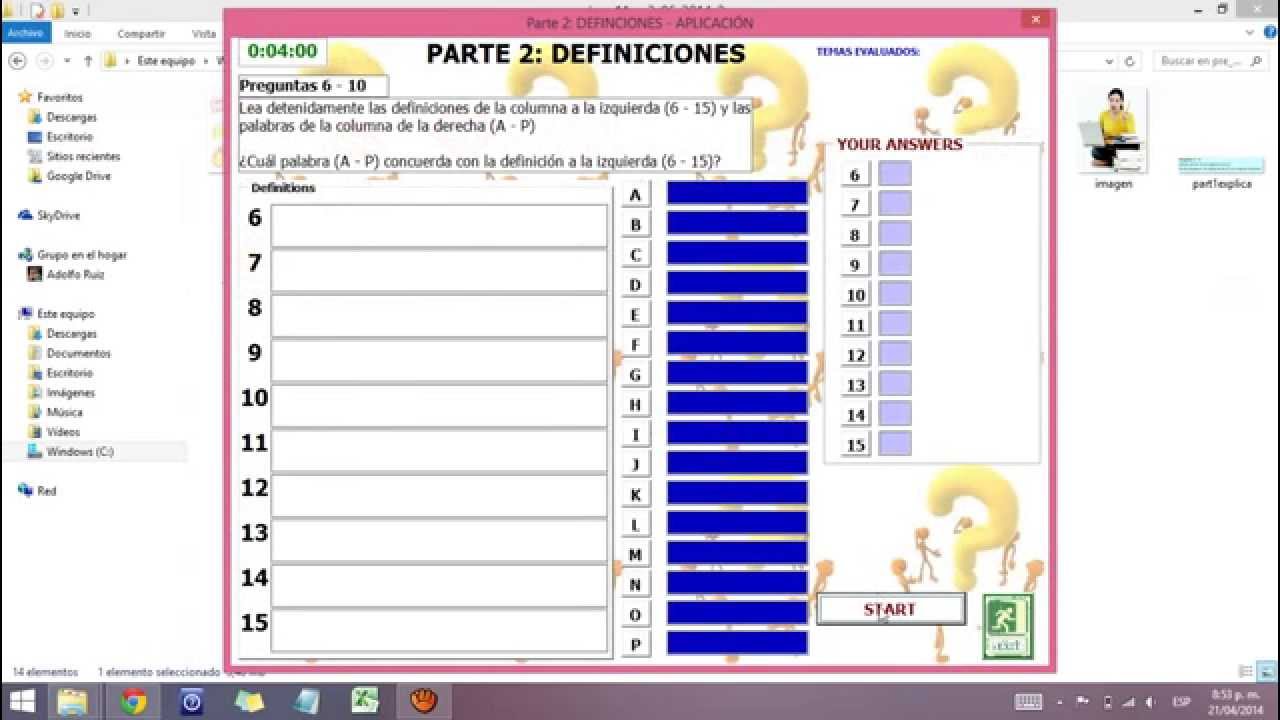Click the Windows Start button
Screen dimensions: 1280x720
tap(21, 701)
